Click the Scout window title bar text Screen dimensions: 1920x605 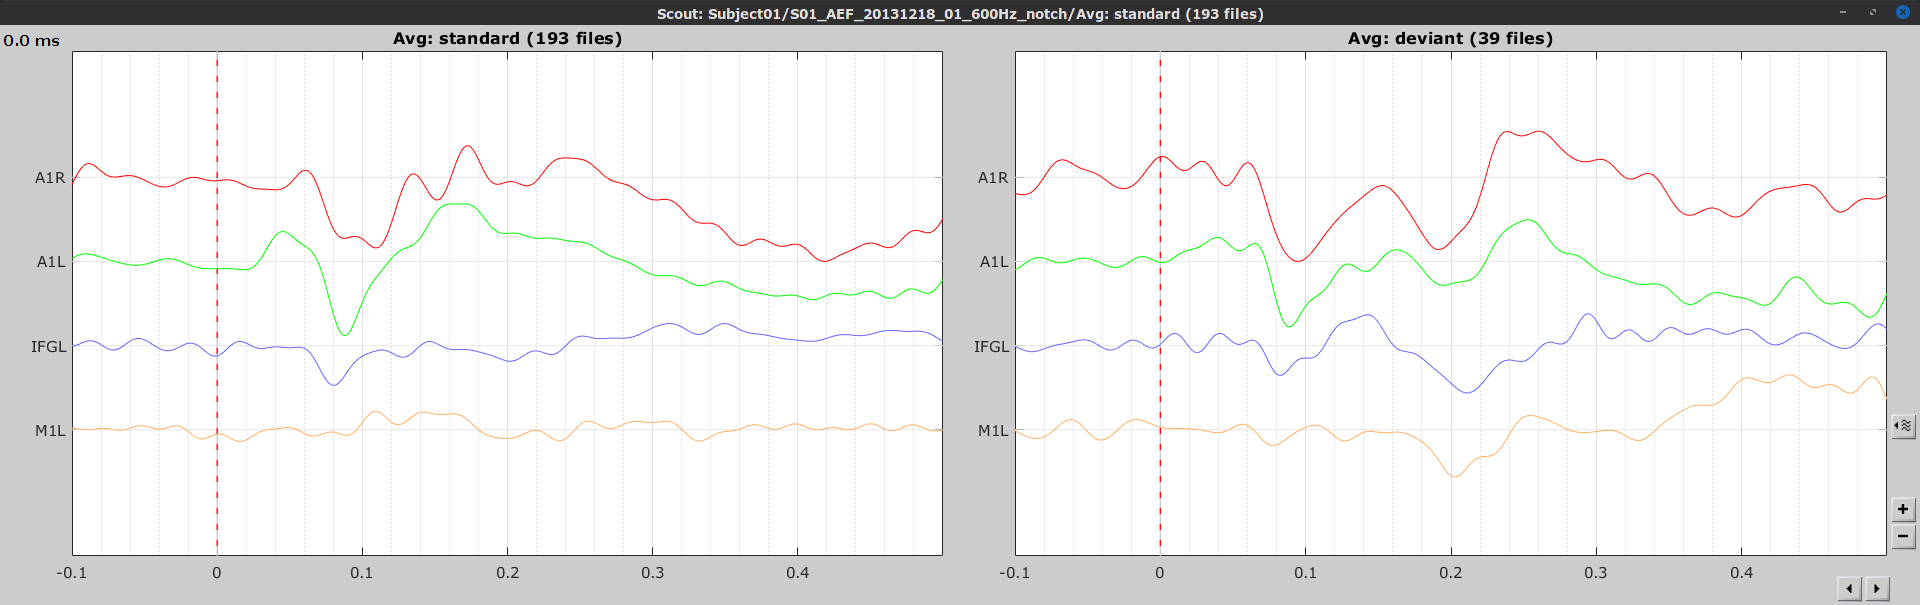pyautogui.click(x=959, y=13)
